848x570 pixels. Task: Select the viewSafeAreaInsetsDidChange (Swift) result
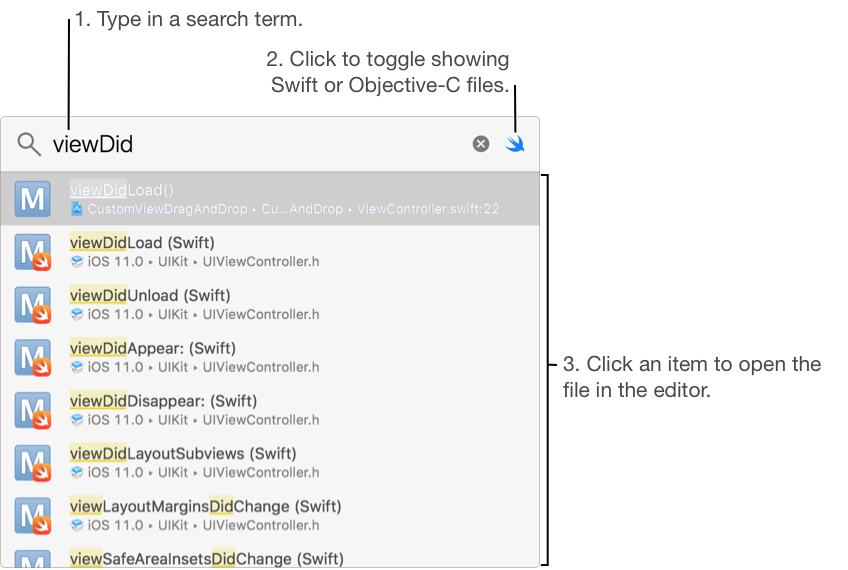point(270,558)
